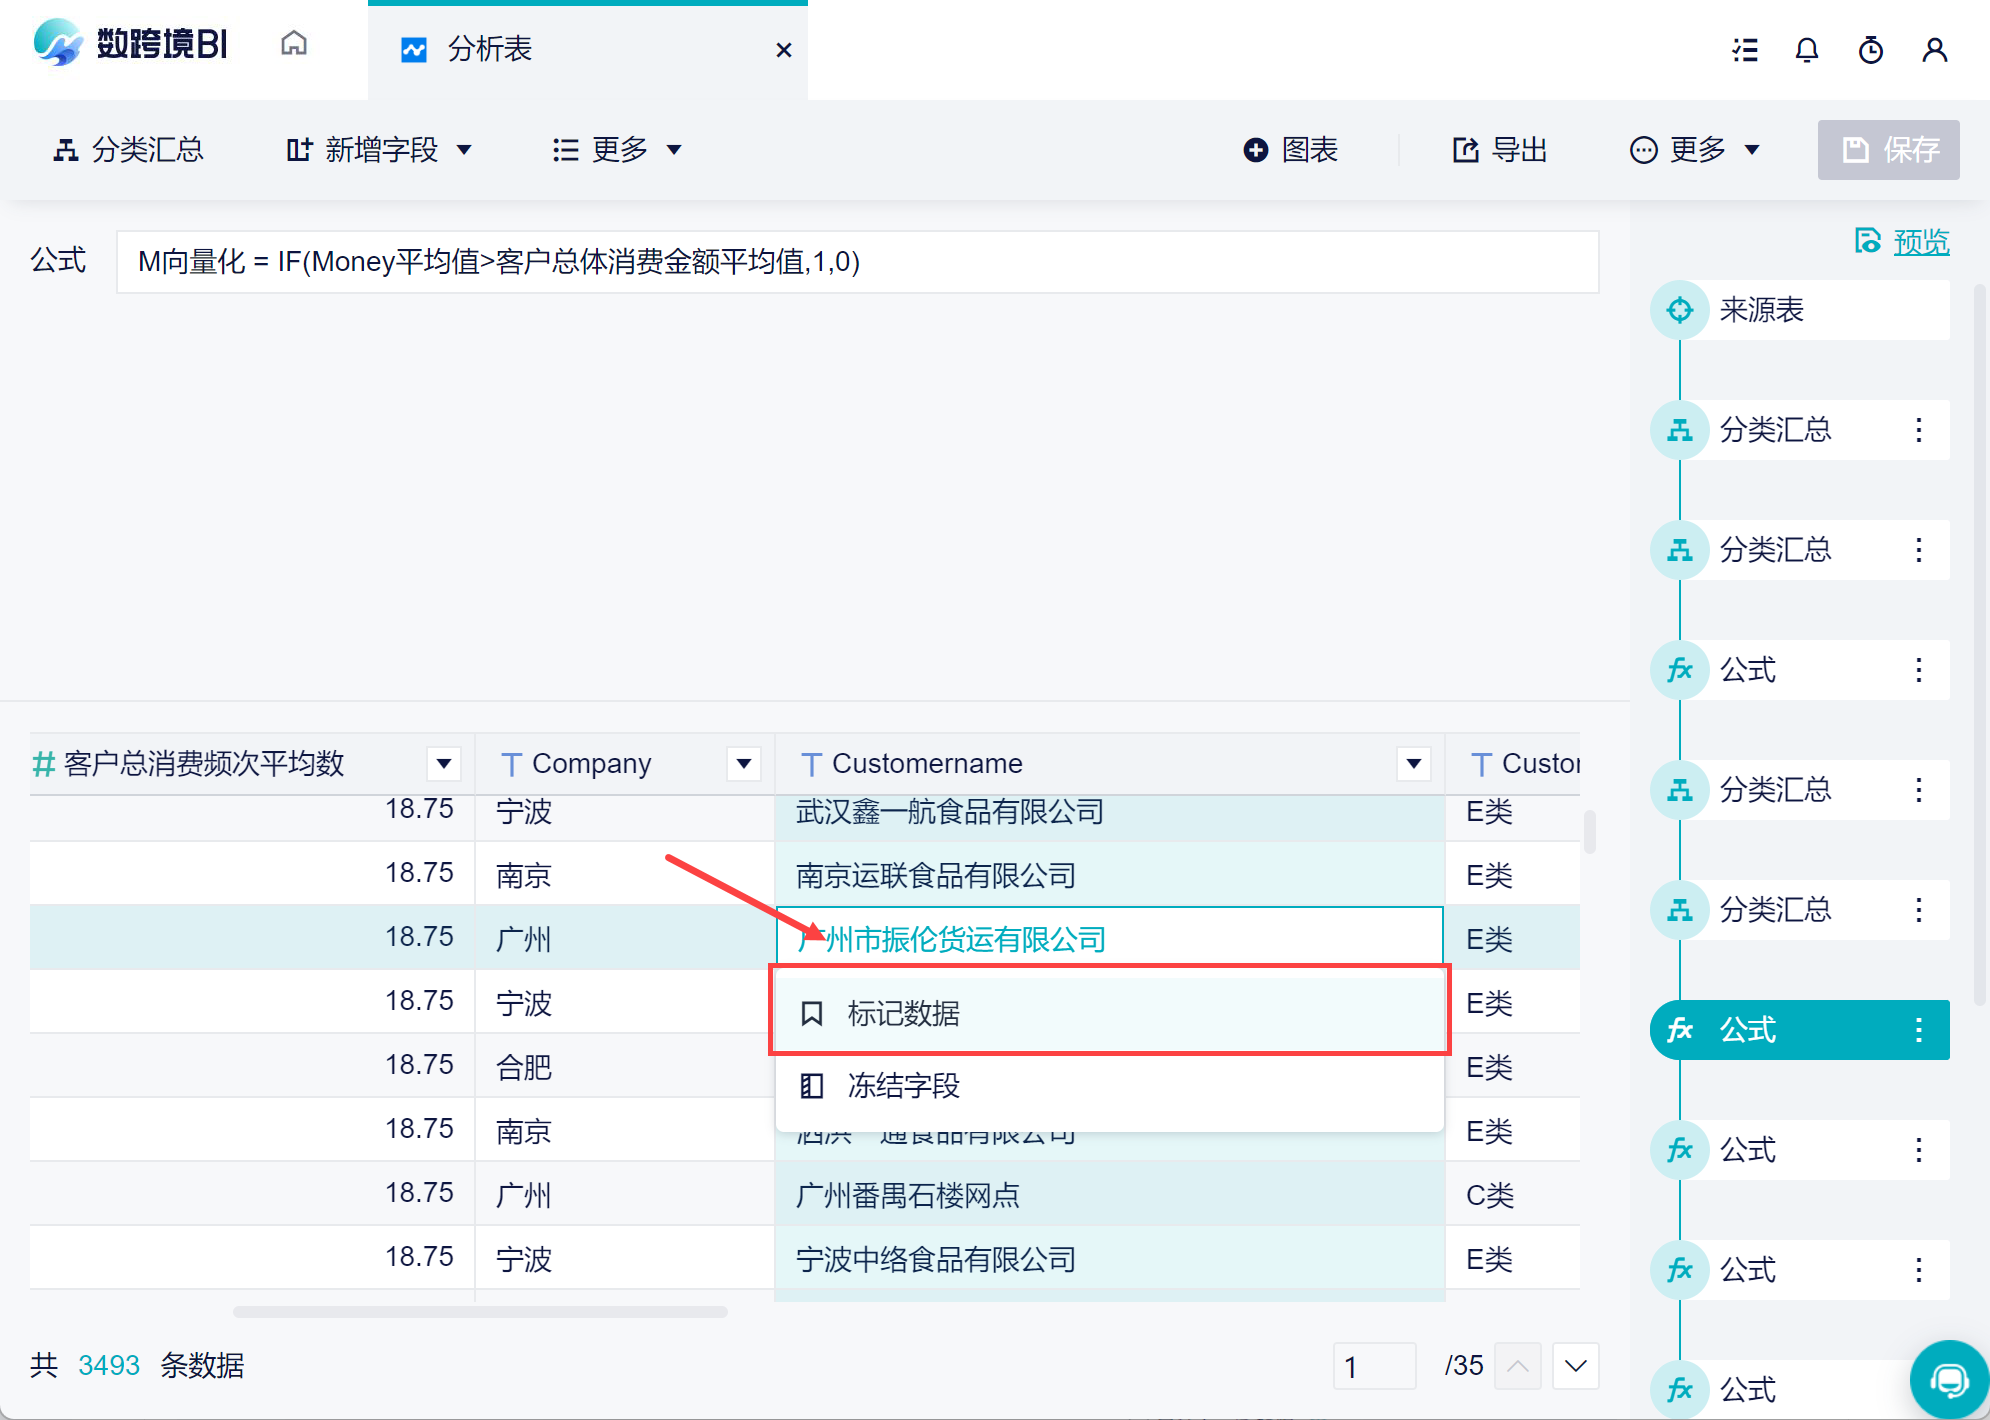
Task: Expand the Customername column dropdown arrow
Action: (1413, 764)
